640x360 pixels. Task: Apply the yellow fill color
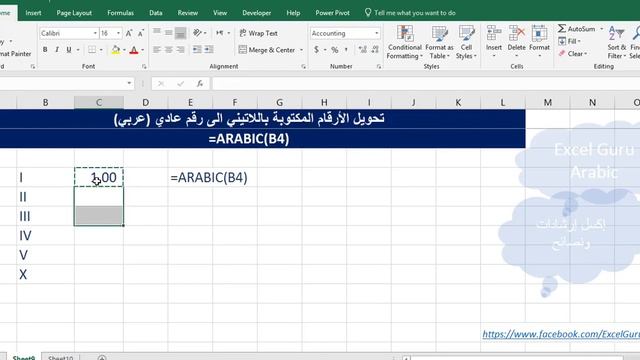116,50
